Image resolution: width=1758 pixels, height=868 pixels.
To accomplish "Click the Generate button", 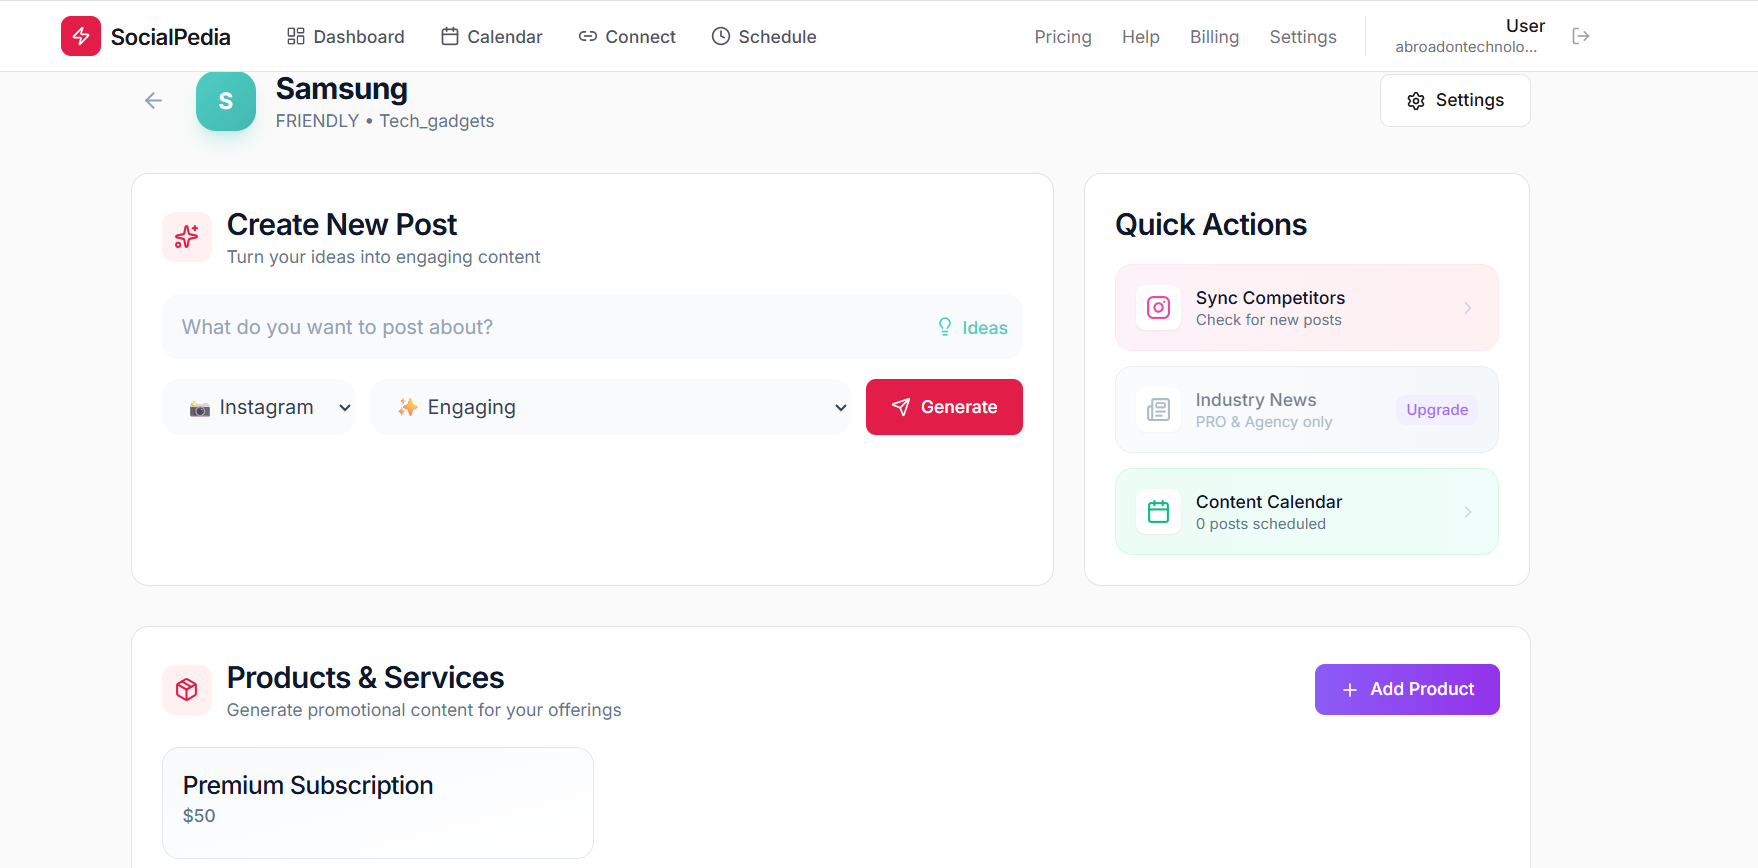I will (944, 407).
